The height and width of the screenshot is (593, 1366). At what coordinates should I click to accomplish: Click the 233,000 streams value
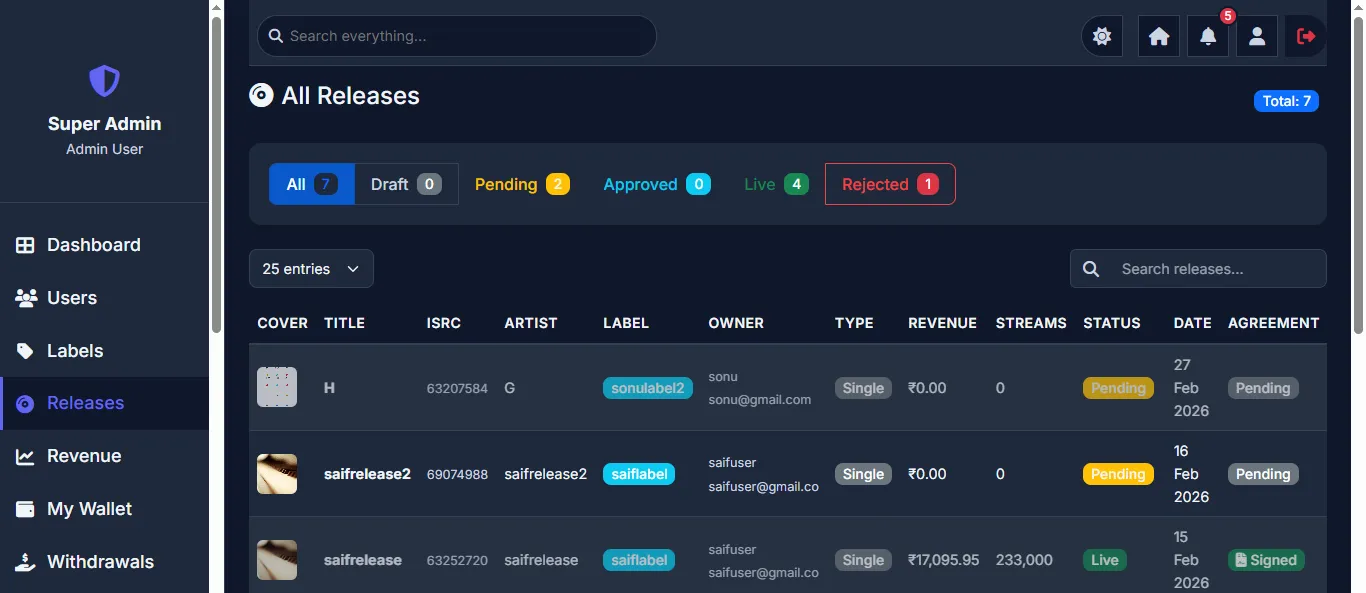(x=1024, y=560)
